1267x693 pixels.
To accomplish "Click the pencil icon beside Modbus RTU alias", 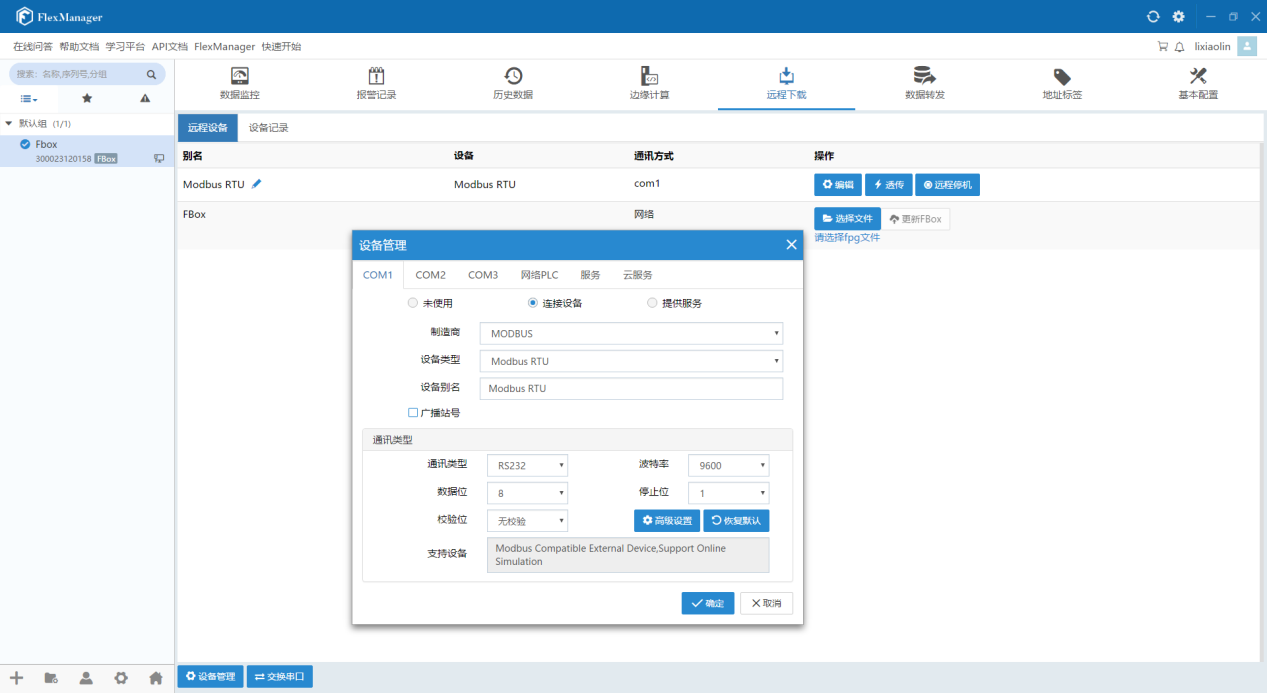I will tap(257, 184).
